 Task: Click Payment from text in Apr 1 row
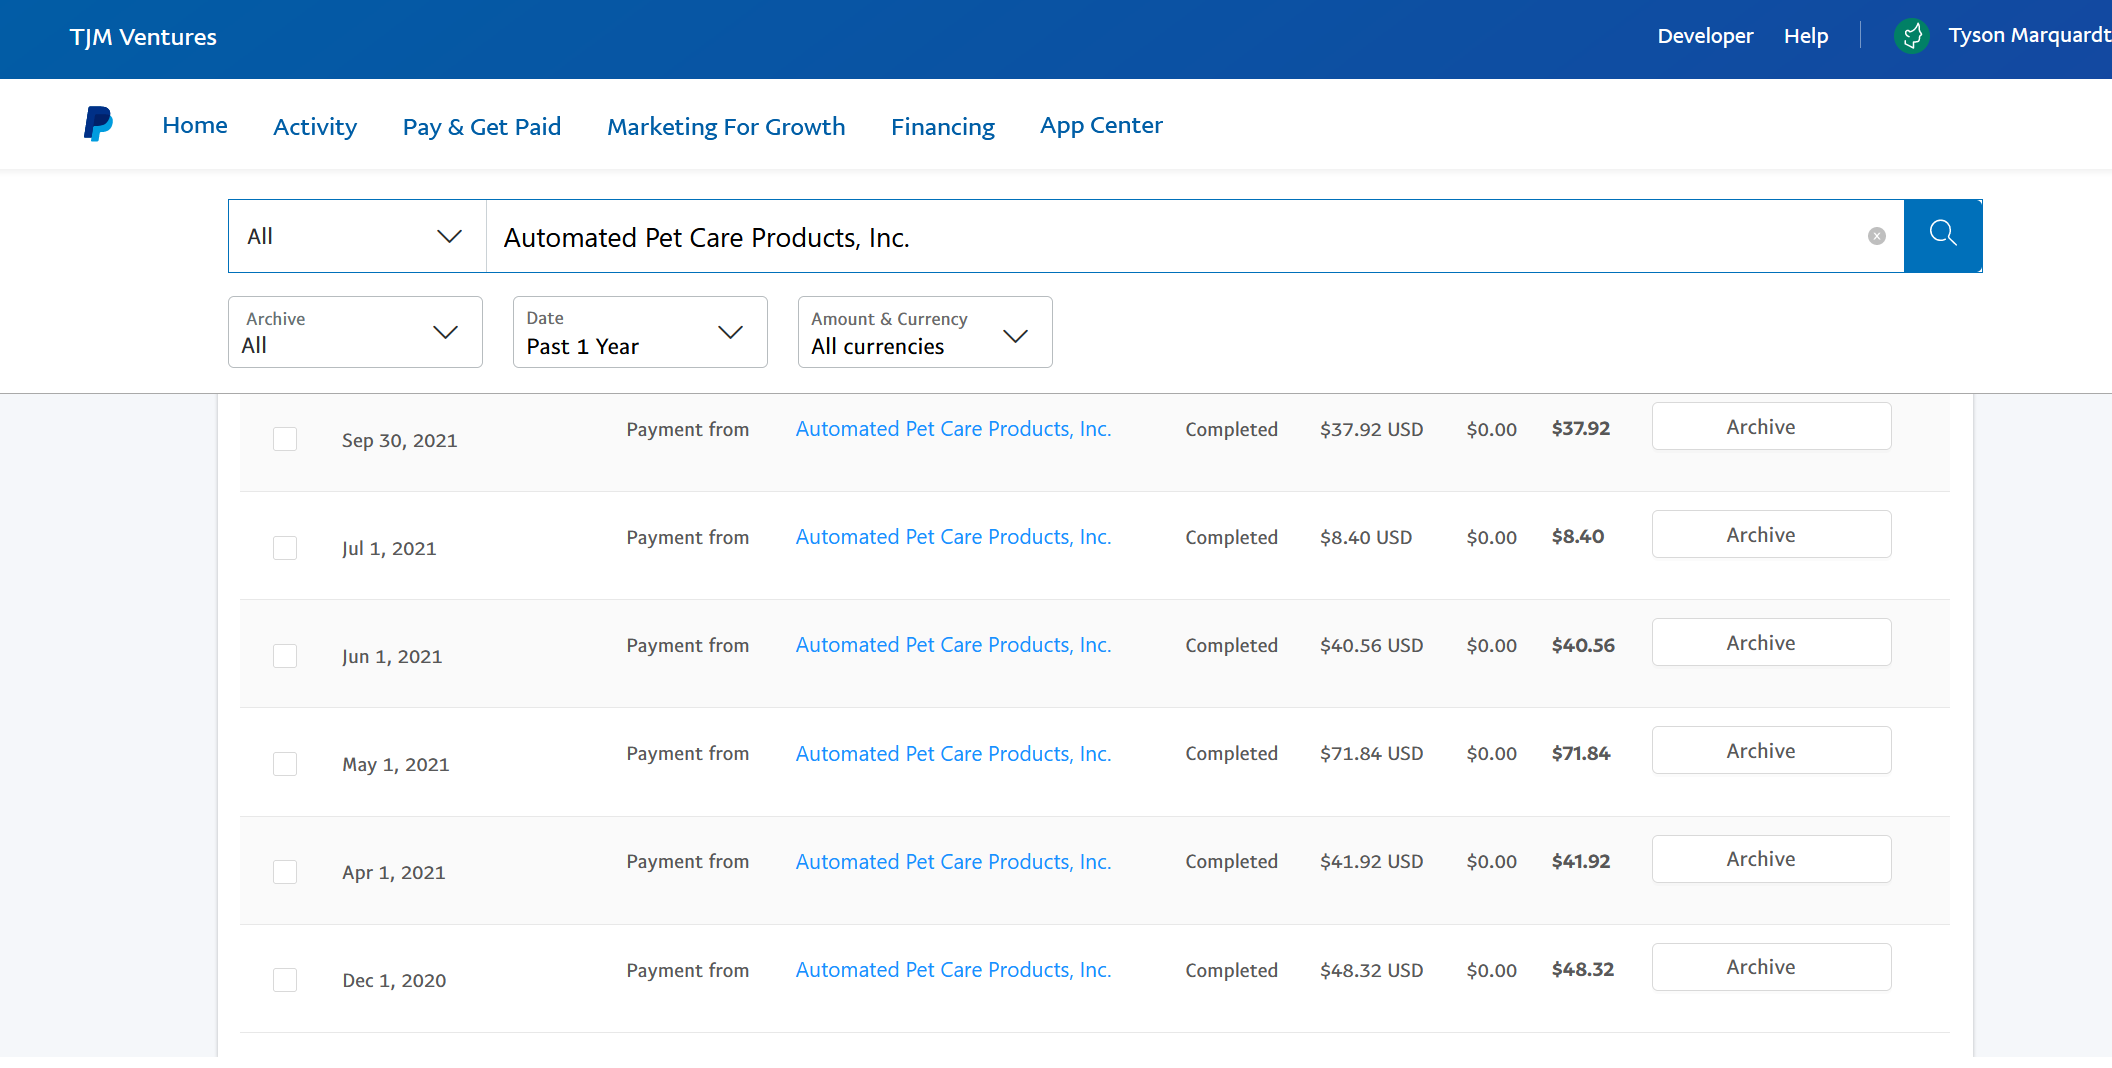(x=687, y=862)
